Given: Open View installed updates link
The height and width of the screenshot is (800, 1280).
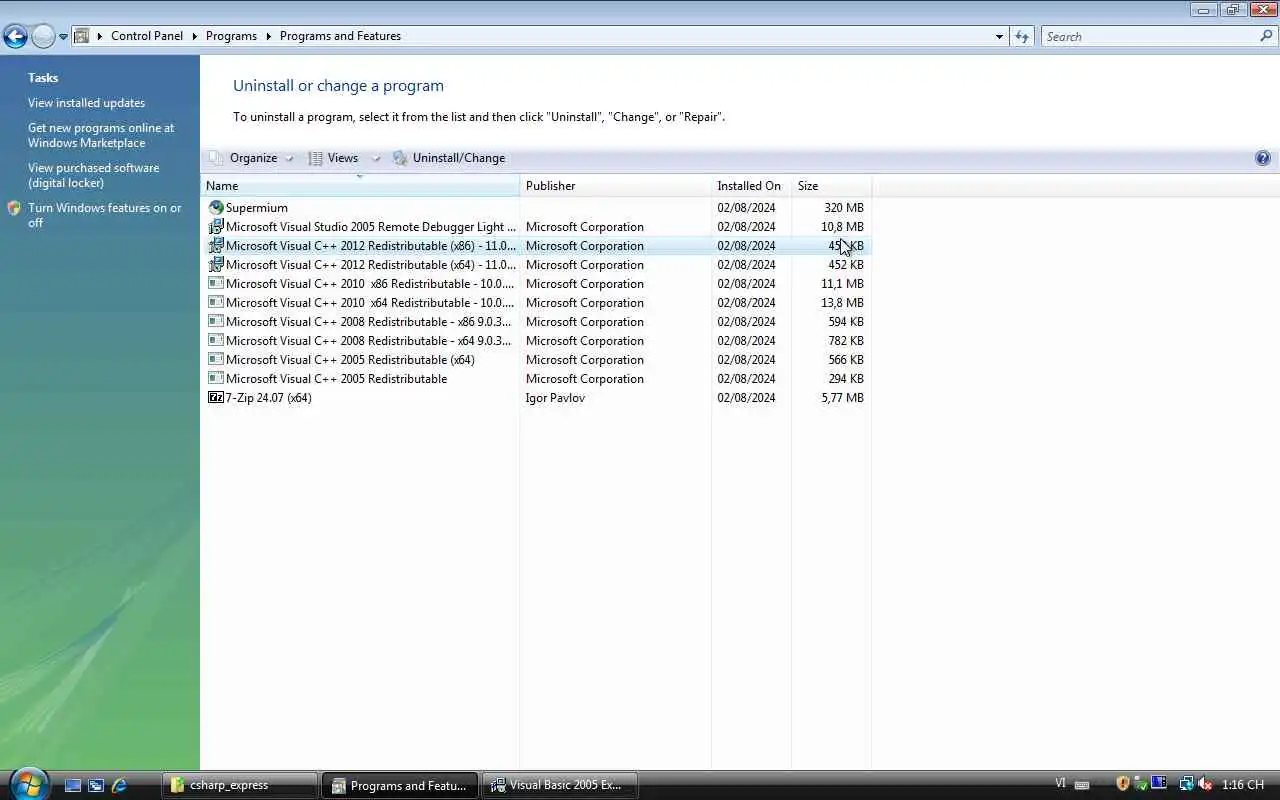Looking at the screenshot, I should [x=86, y=103].
